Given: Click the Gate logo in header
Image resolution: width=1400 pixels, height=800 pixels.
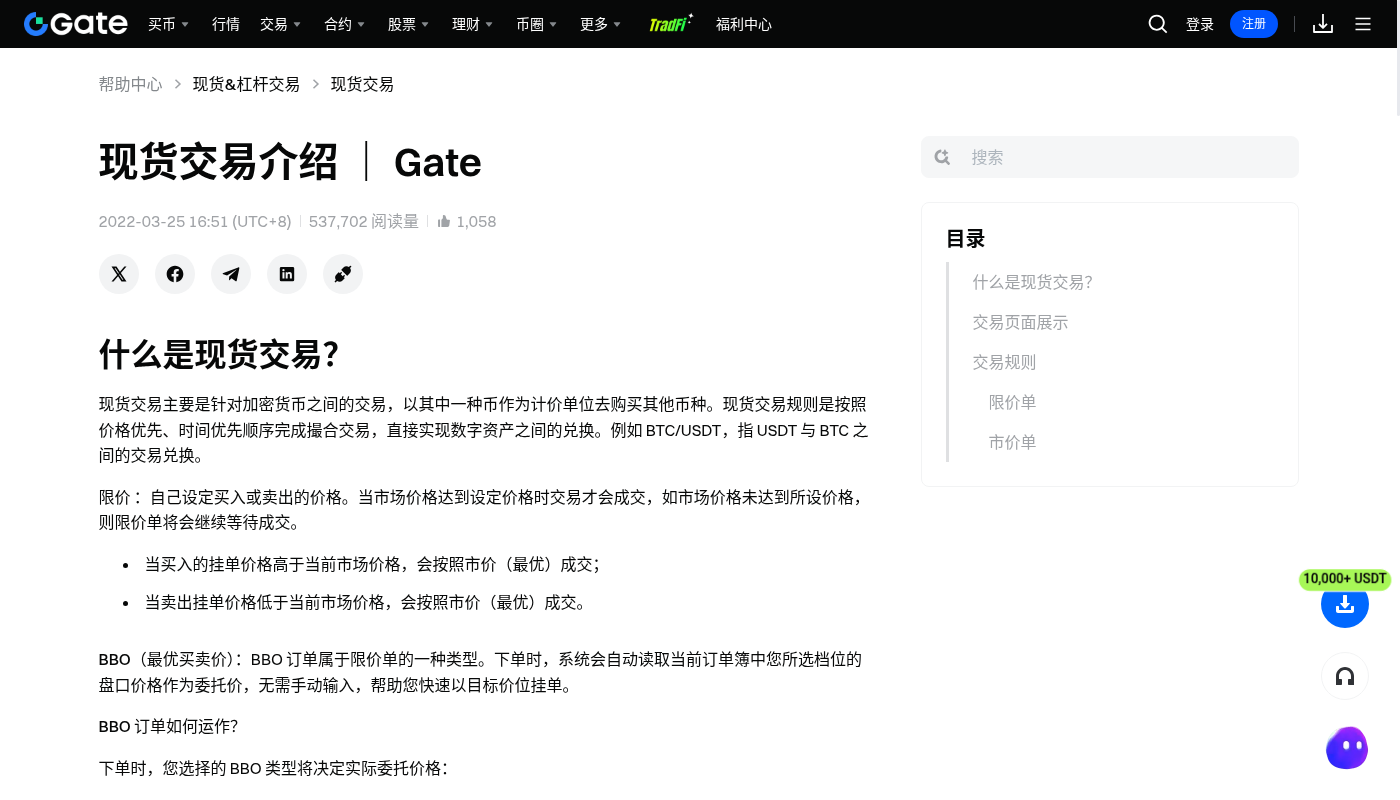Looking at the screenshot, I should pyautogui.click(x=76, y=24).
